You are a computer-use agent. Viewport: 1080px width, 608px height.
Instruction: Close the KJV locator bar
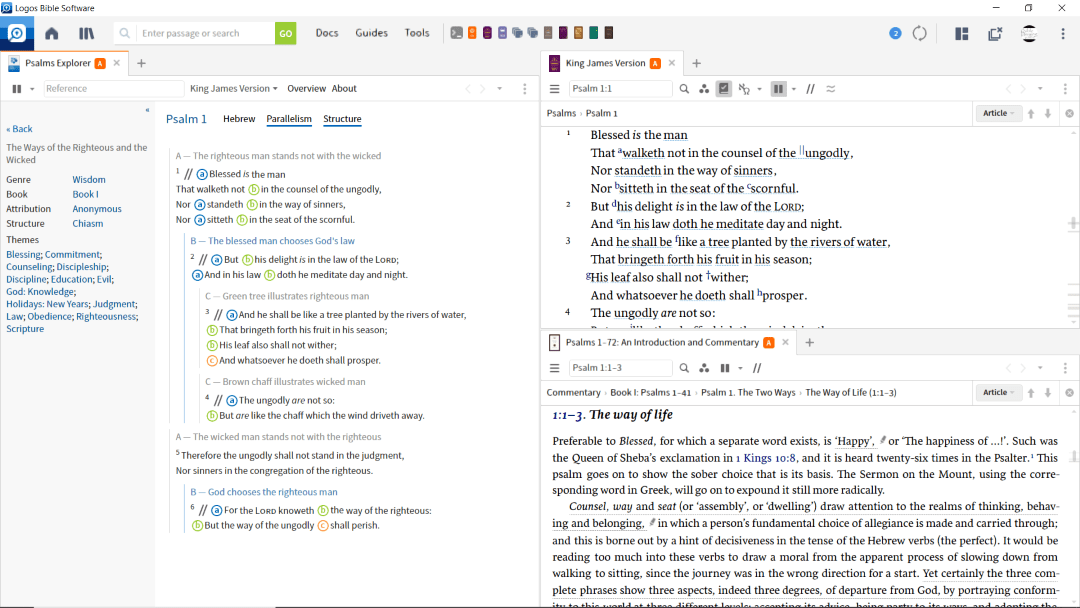pos(1069,114)
